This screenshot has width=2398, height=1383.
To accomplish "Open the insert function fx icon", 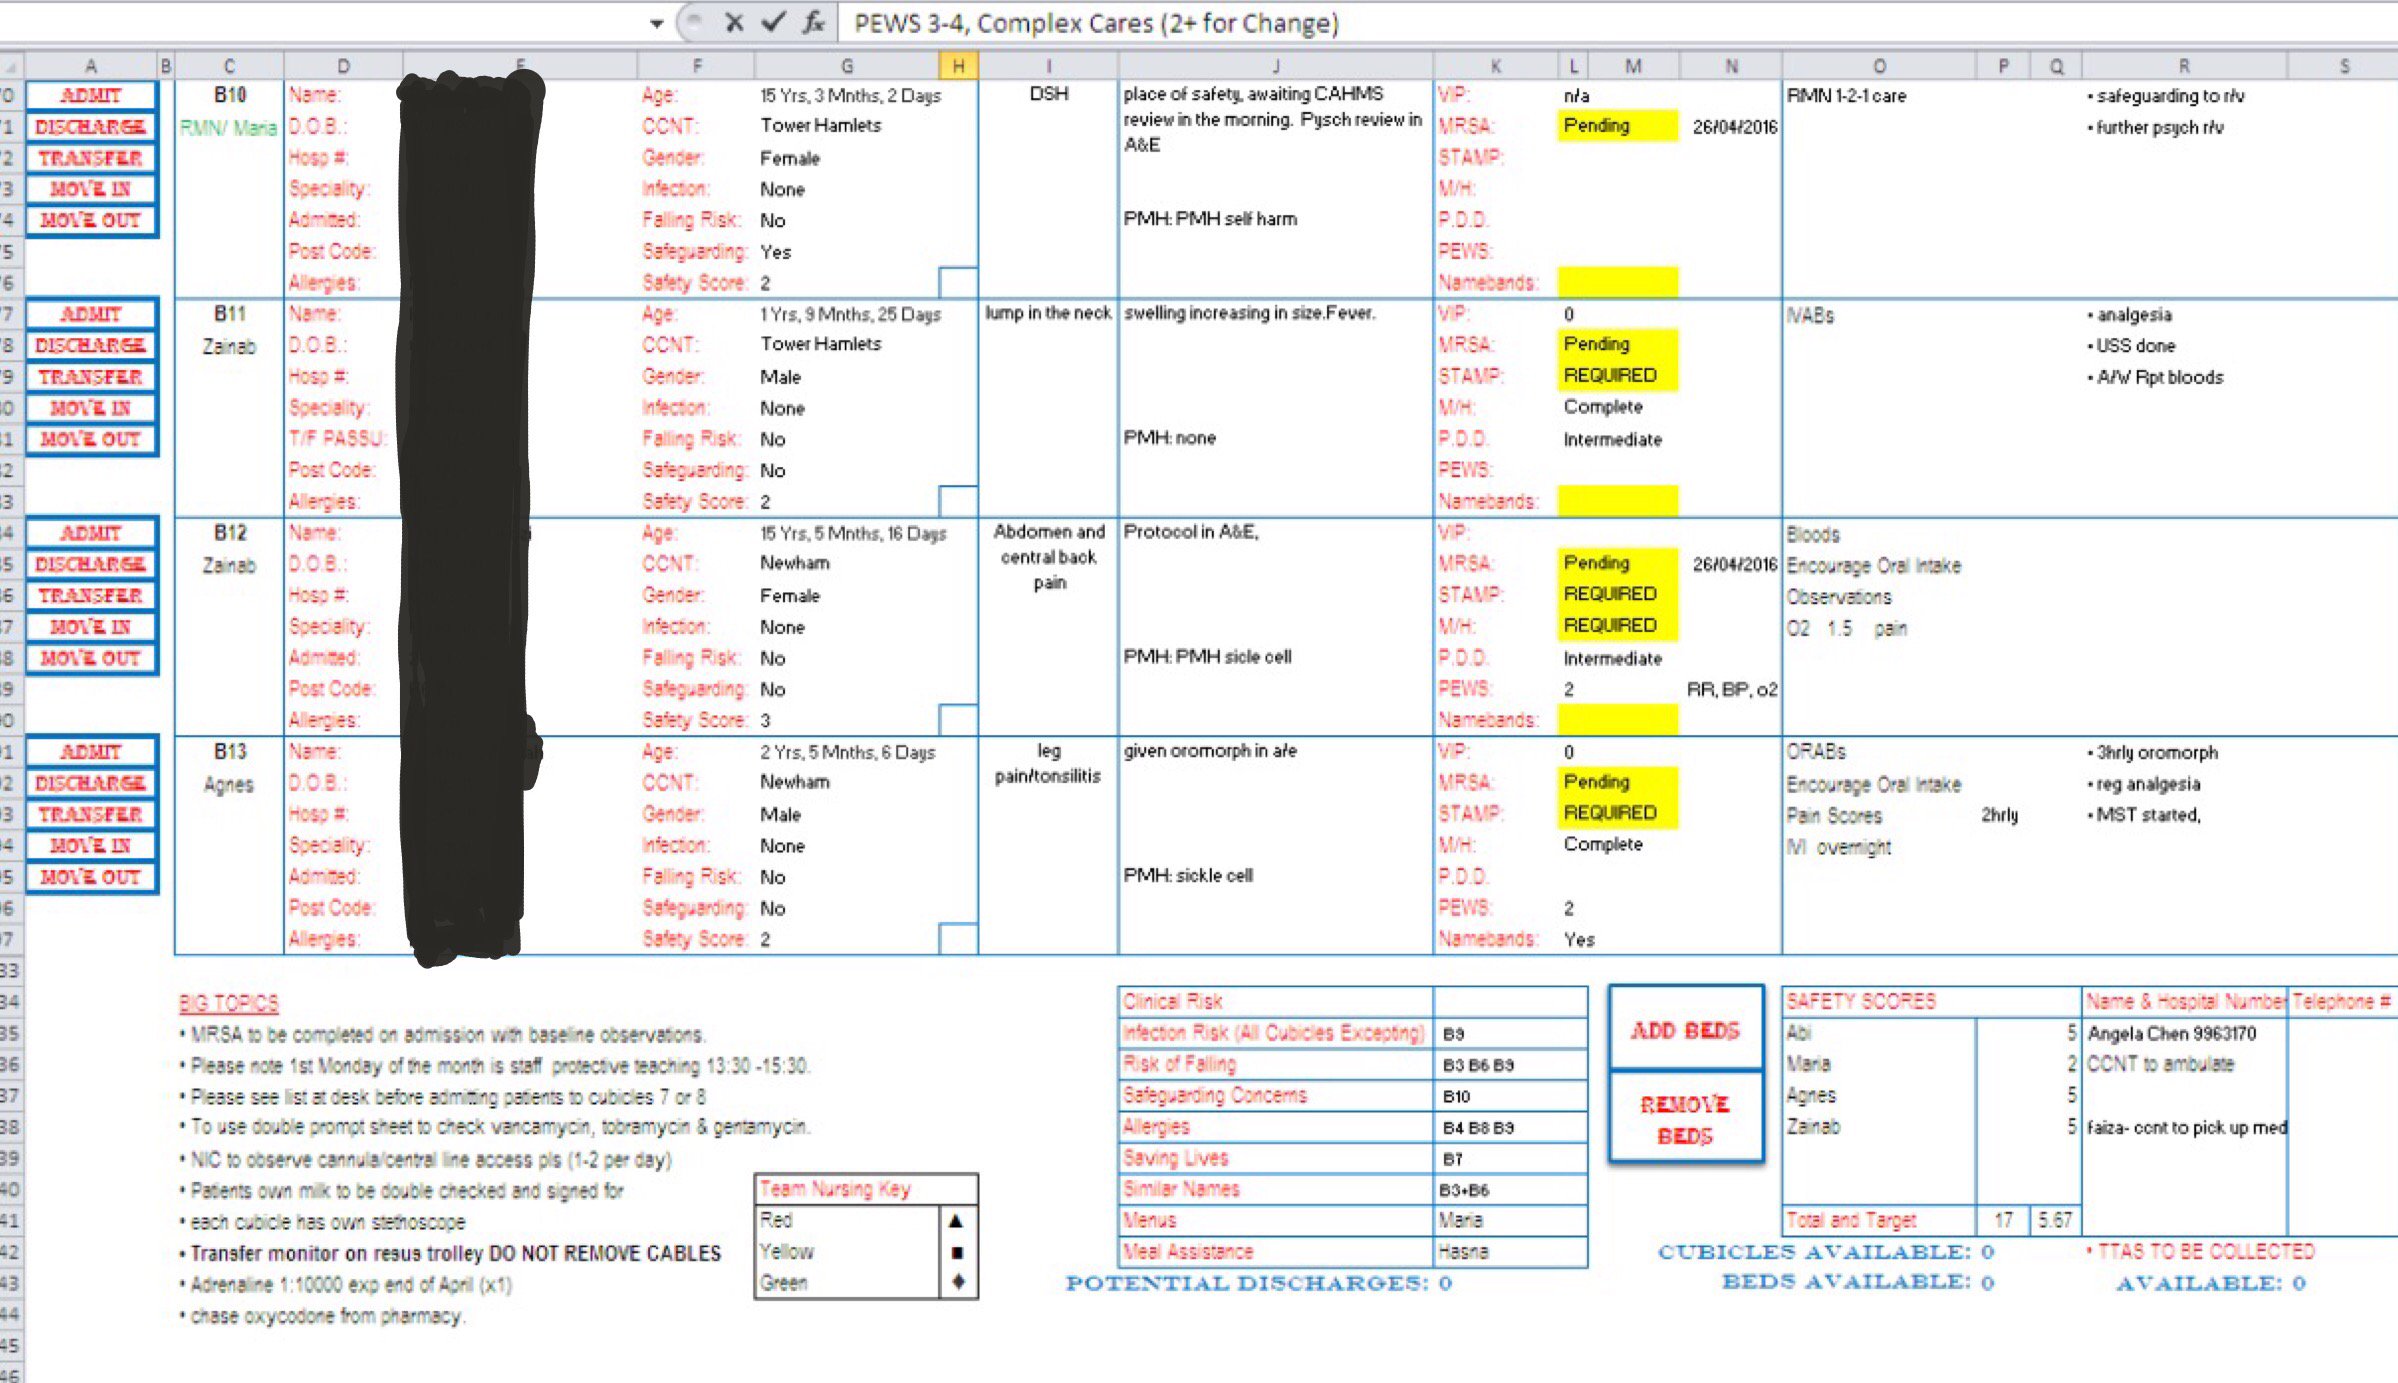I will 814,22.
